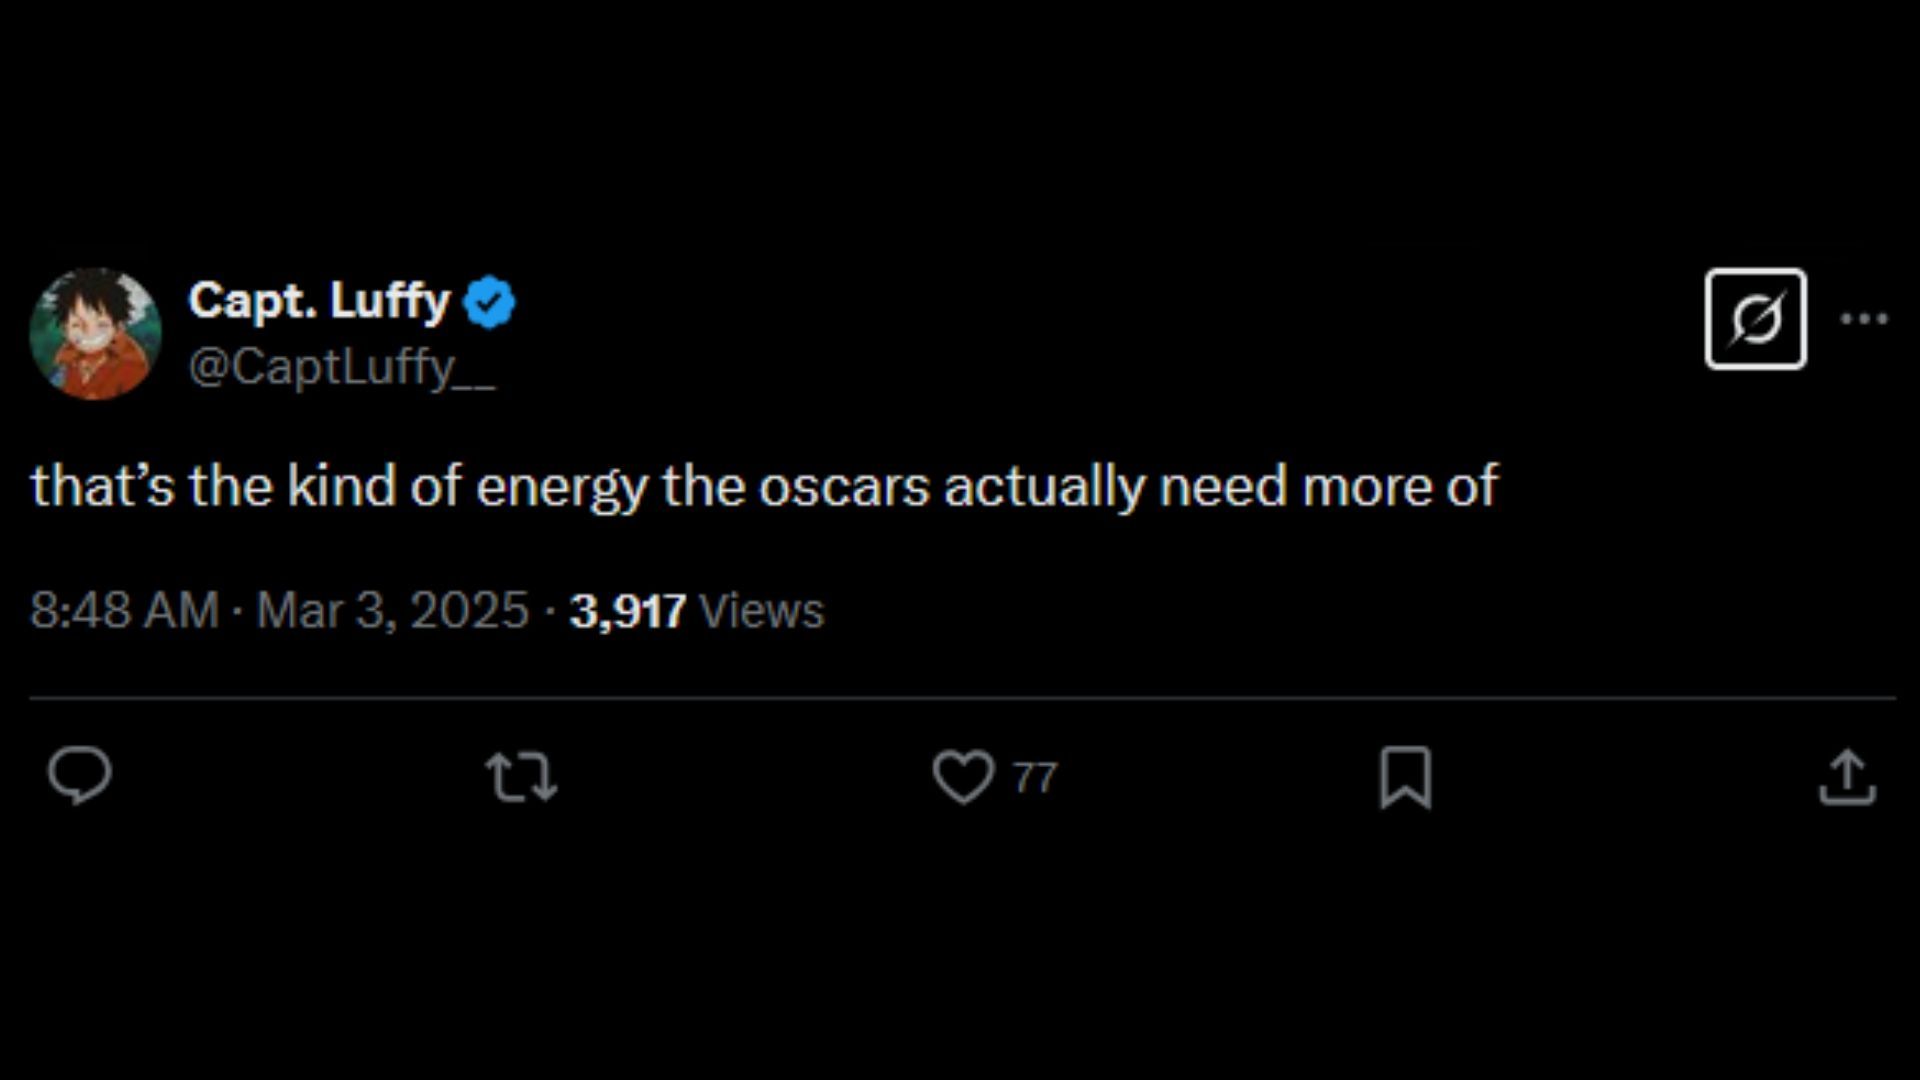Viewport: 1920px width, 1080px height.
Task: Open the repost arrows menu
Action: tap(521, 777)
